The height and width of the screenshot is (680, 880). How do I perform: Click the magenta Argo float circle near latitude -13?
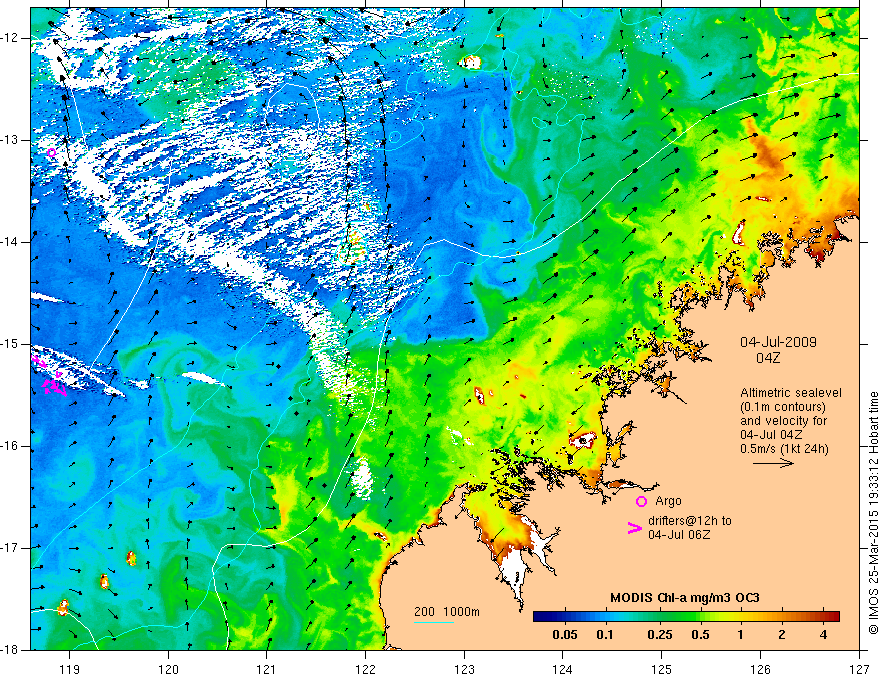coord(52,152)
